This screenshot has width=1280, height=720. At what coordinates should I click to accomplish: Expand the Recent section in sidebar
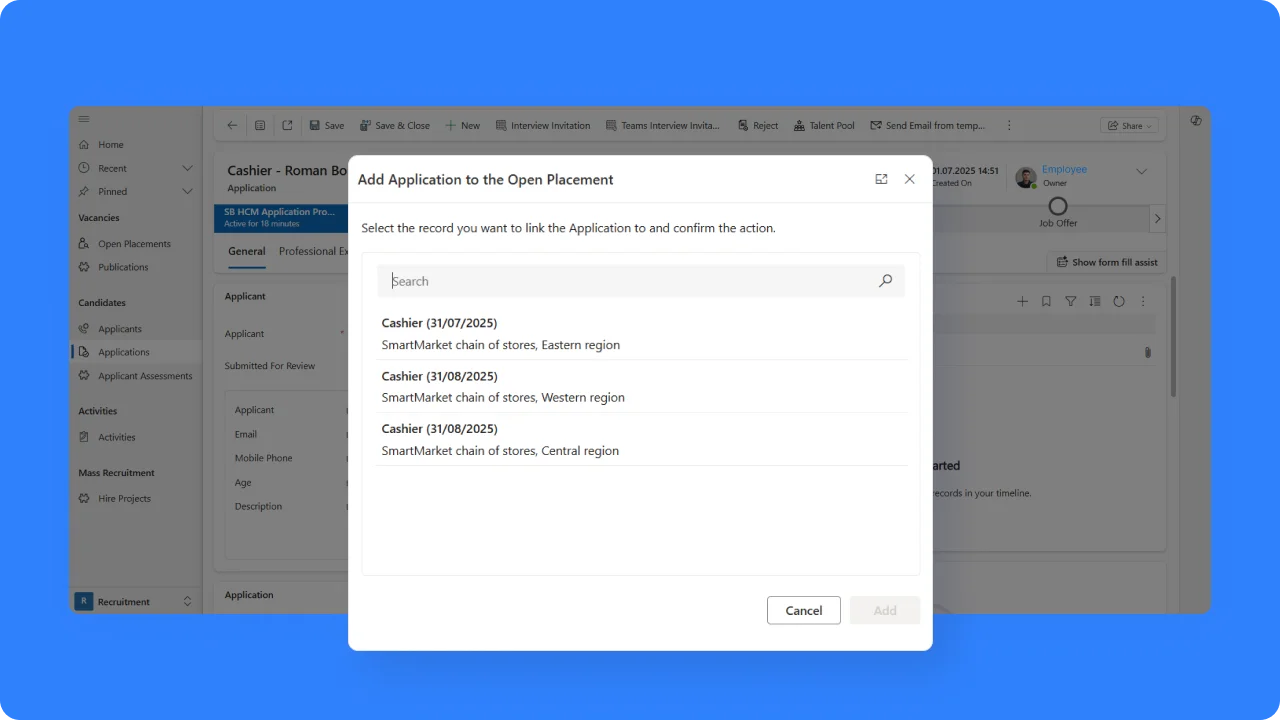click(x=187, y=168)
